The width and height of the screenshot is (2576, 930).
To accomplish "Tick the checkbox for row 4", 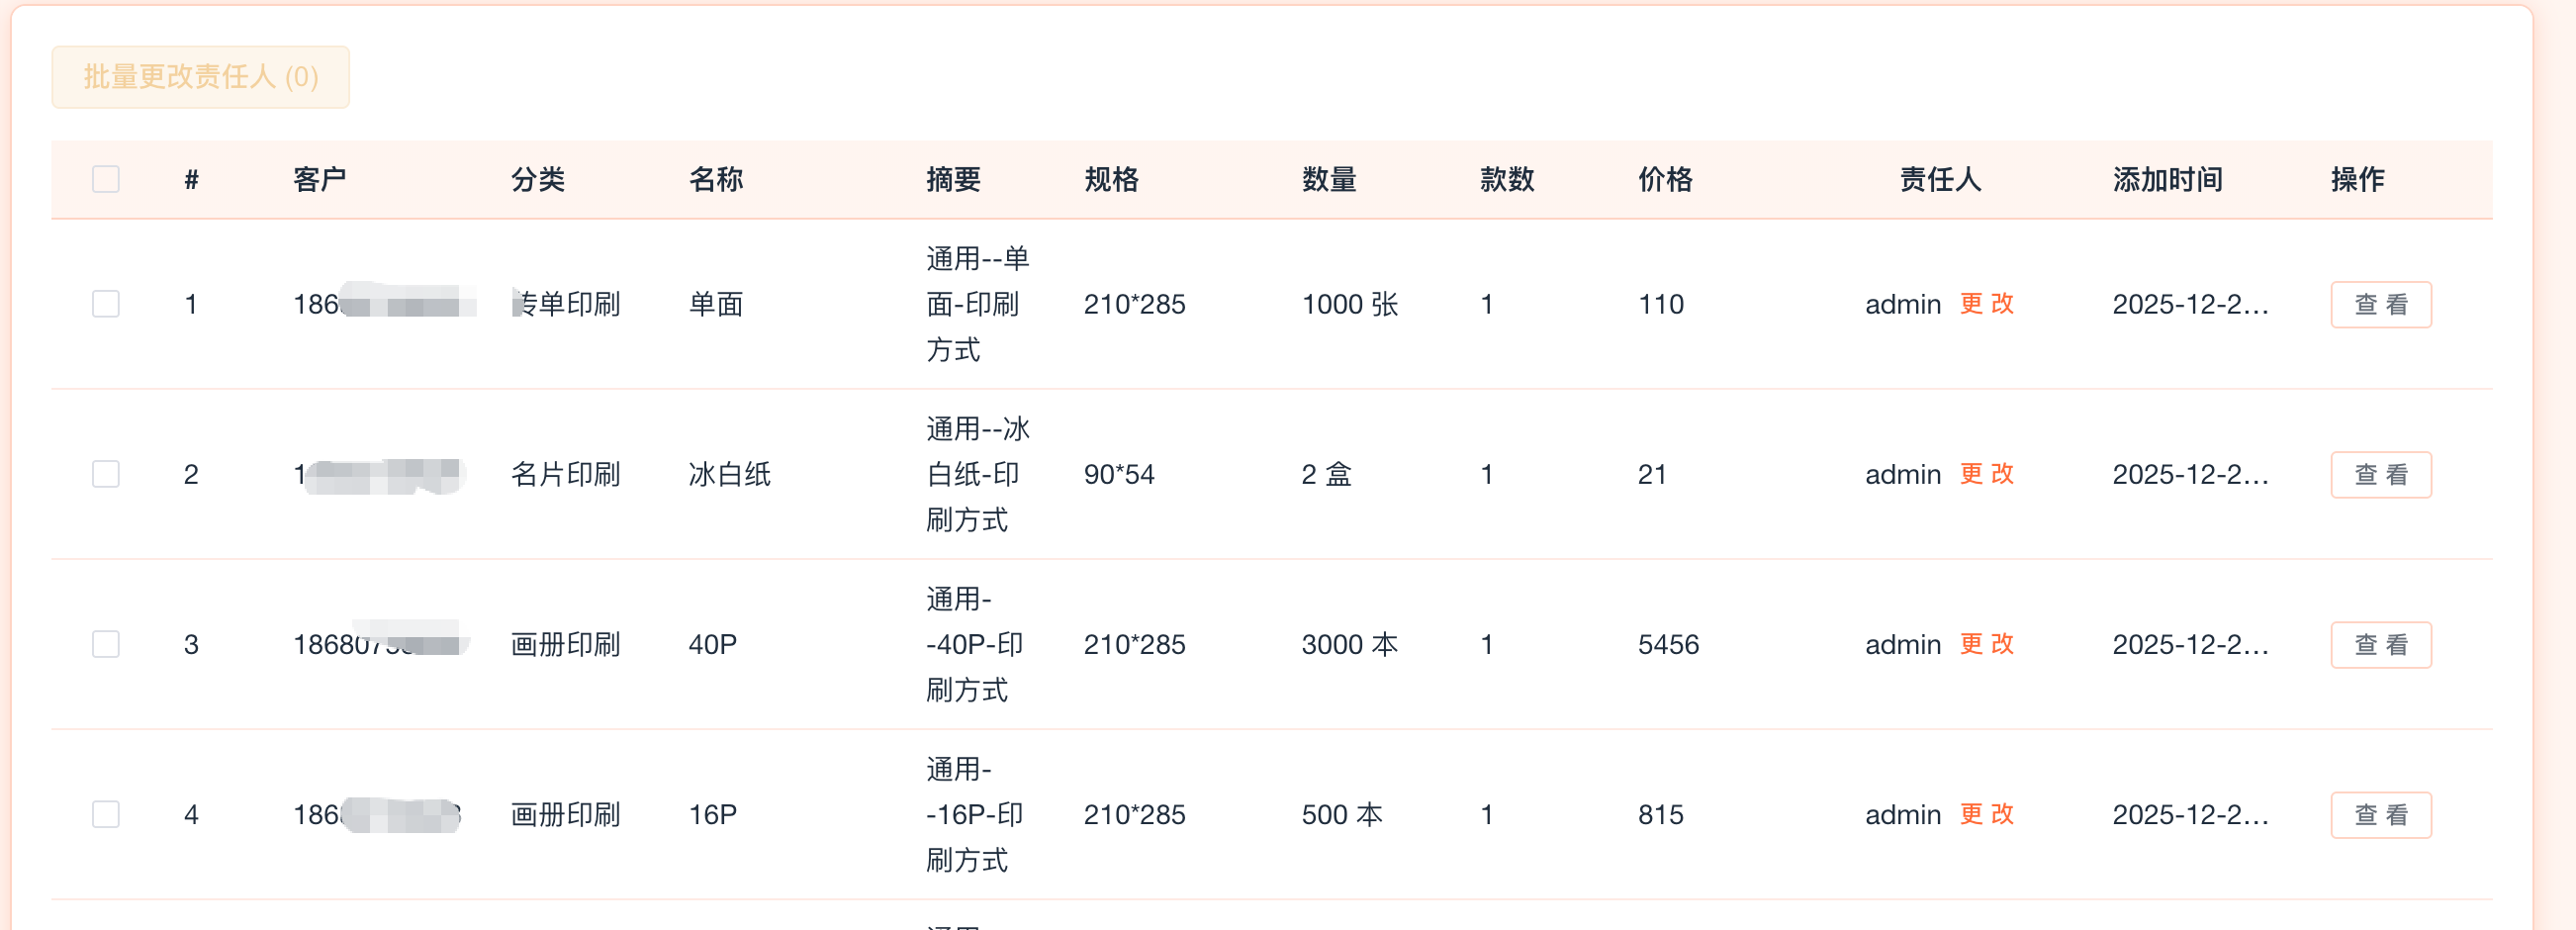I will pyautogui.click(x=106, y=814).
